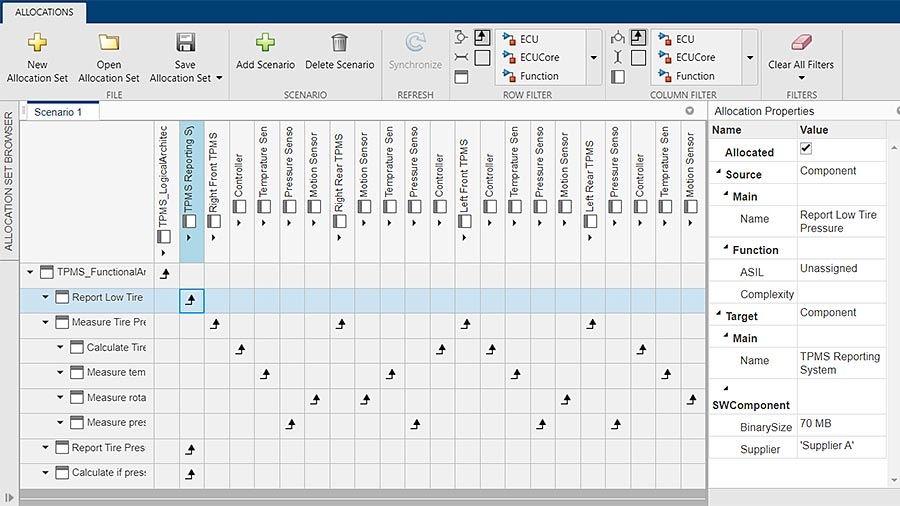Collapse the TPMS_FunctionalArchitecture tree row
This screenshot has height=506, width=900.
[30, 272]
